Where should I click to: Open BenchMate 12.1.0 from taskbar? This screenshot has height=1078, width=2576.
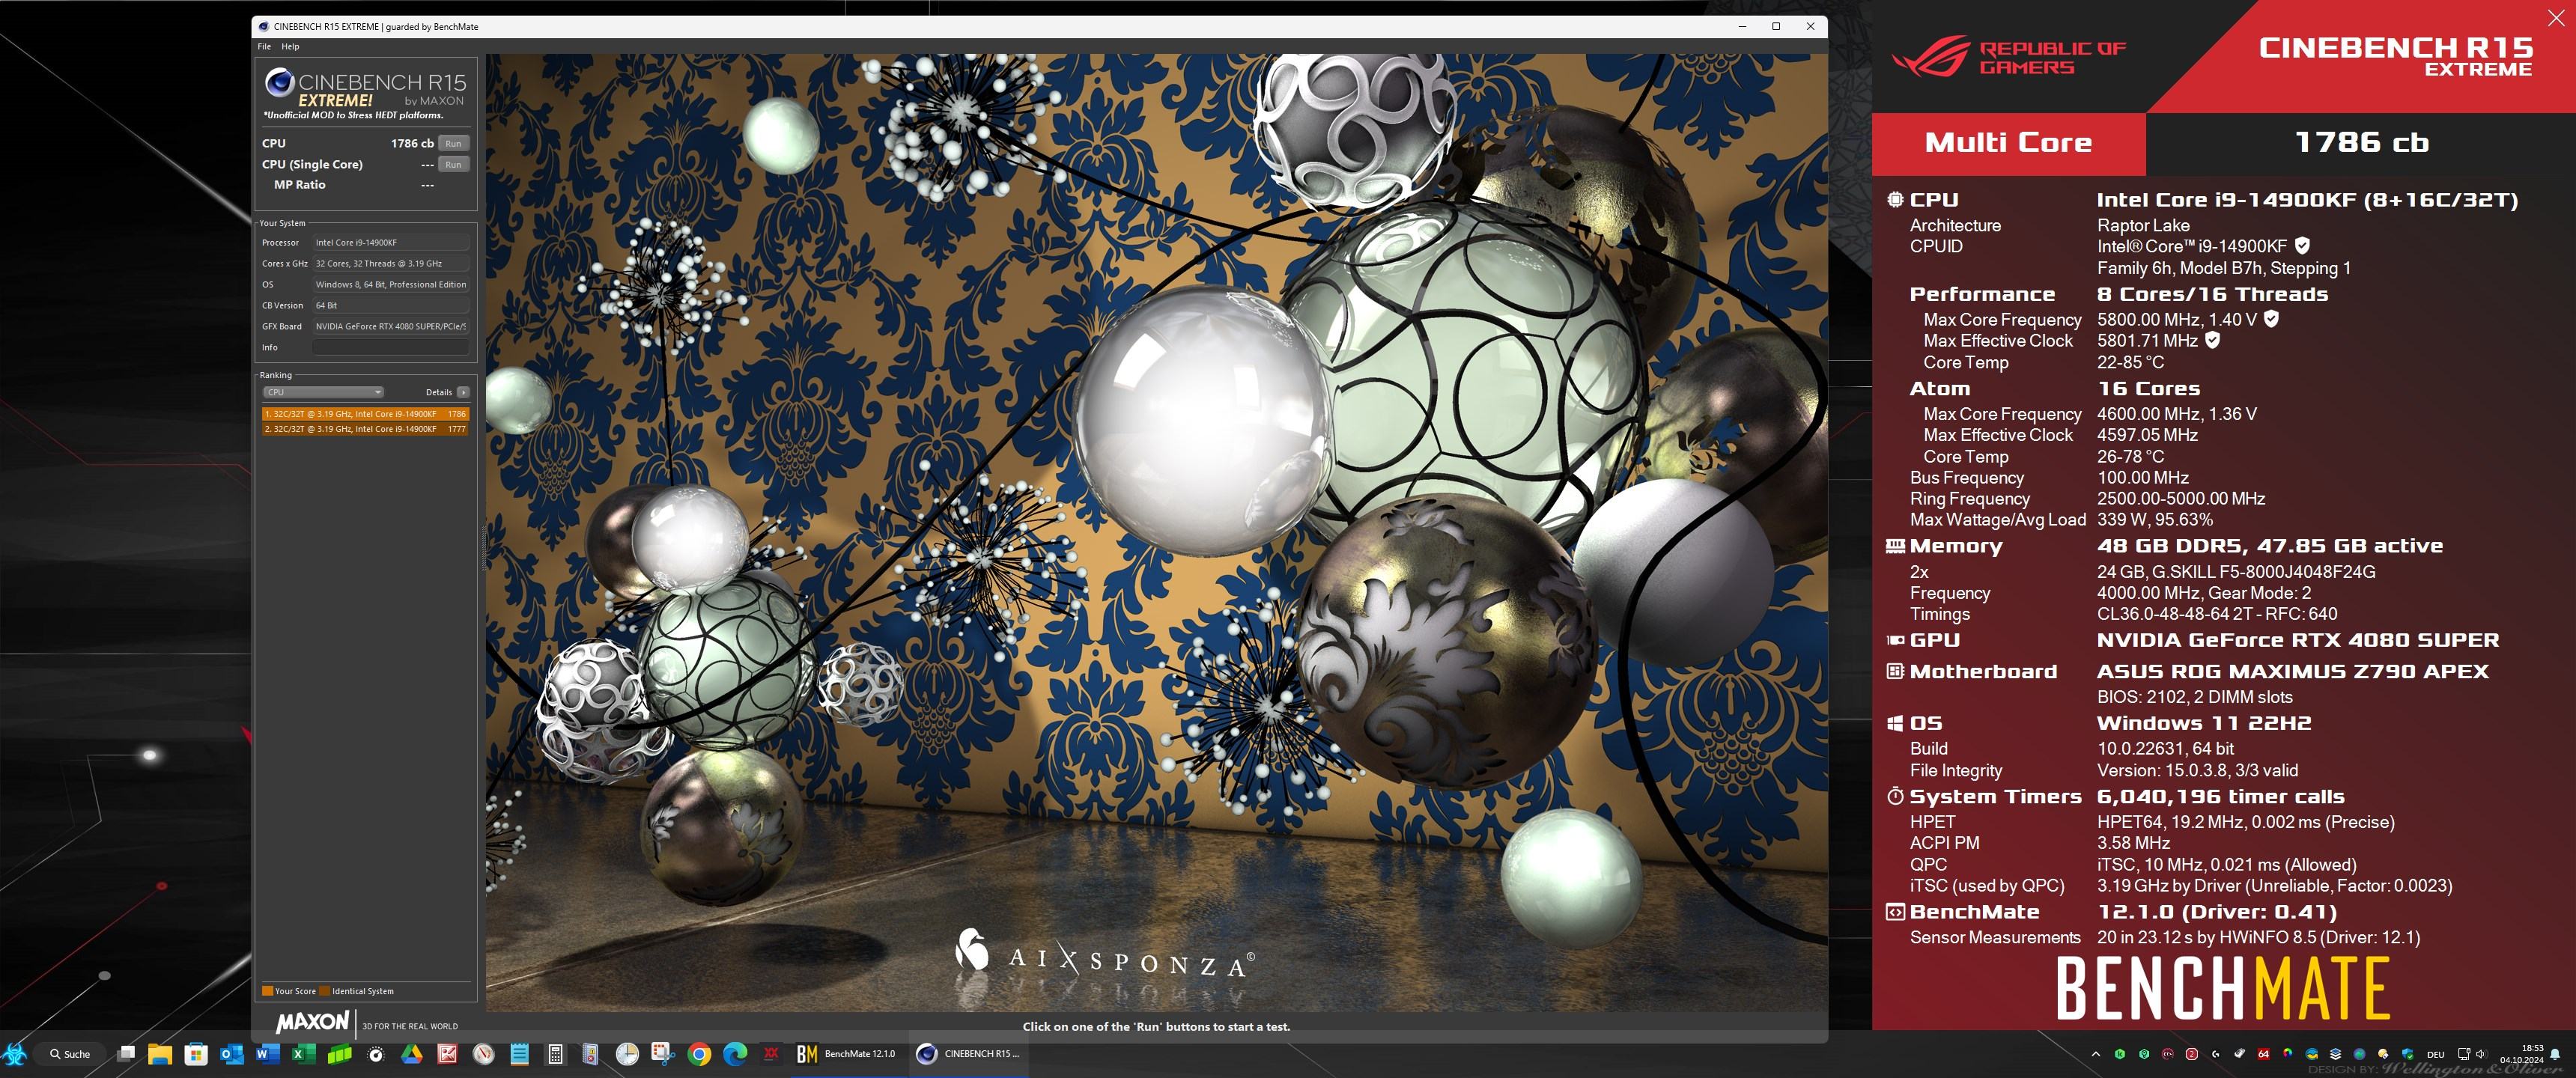(846, 1054)
